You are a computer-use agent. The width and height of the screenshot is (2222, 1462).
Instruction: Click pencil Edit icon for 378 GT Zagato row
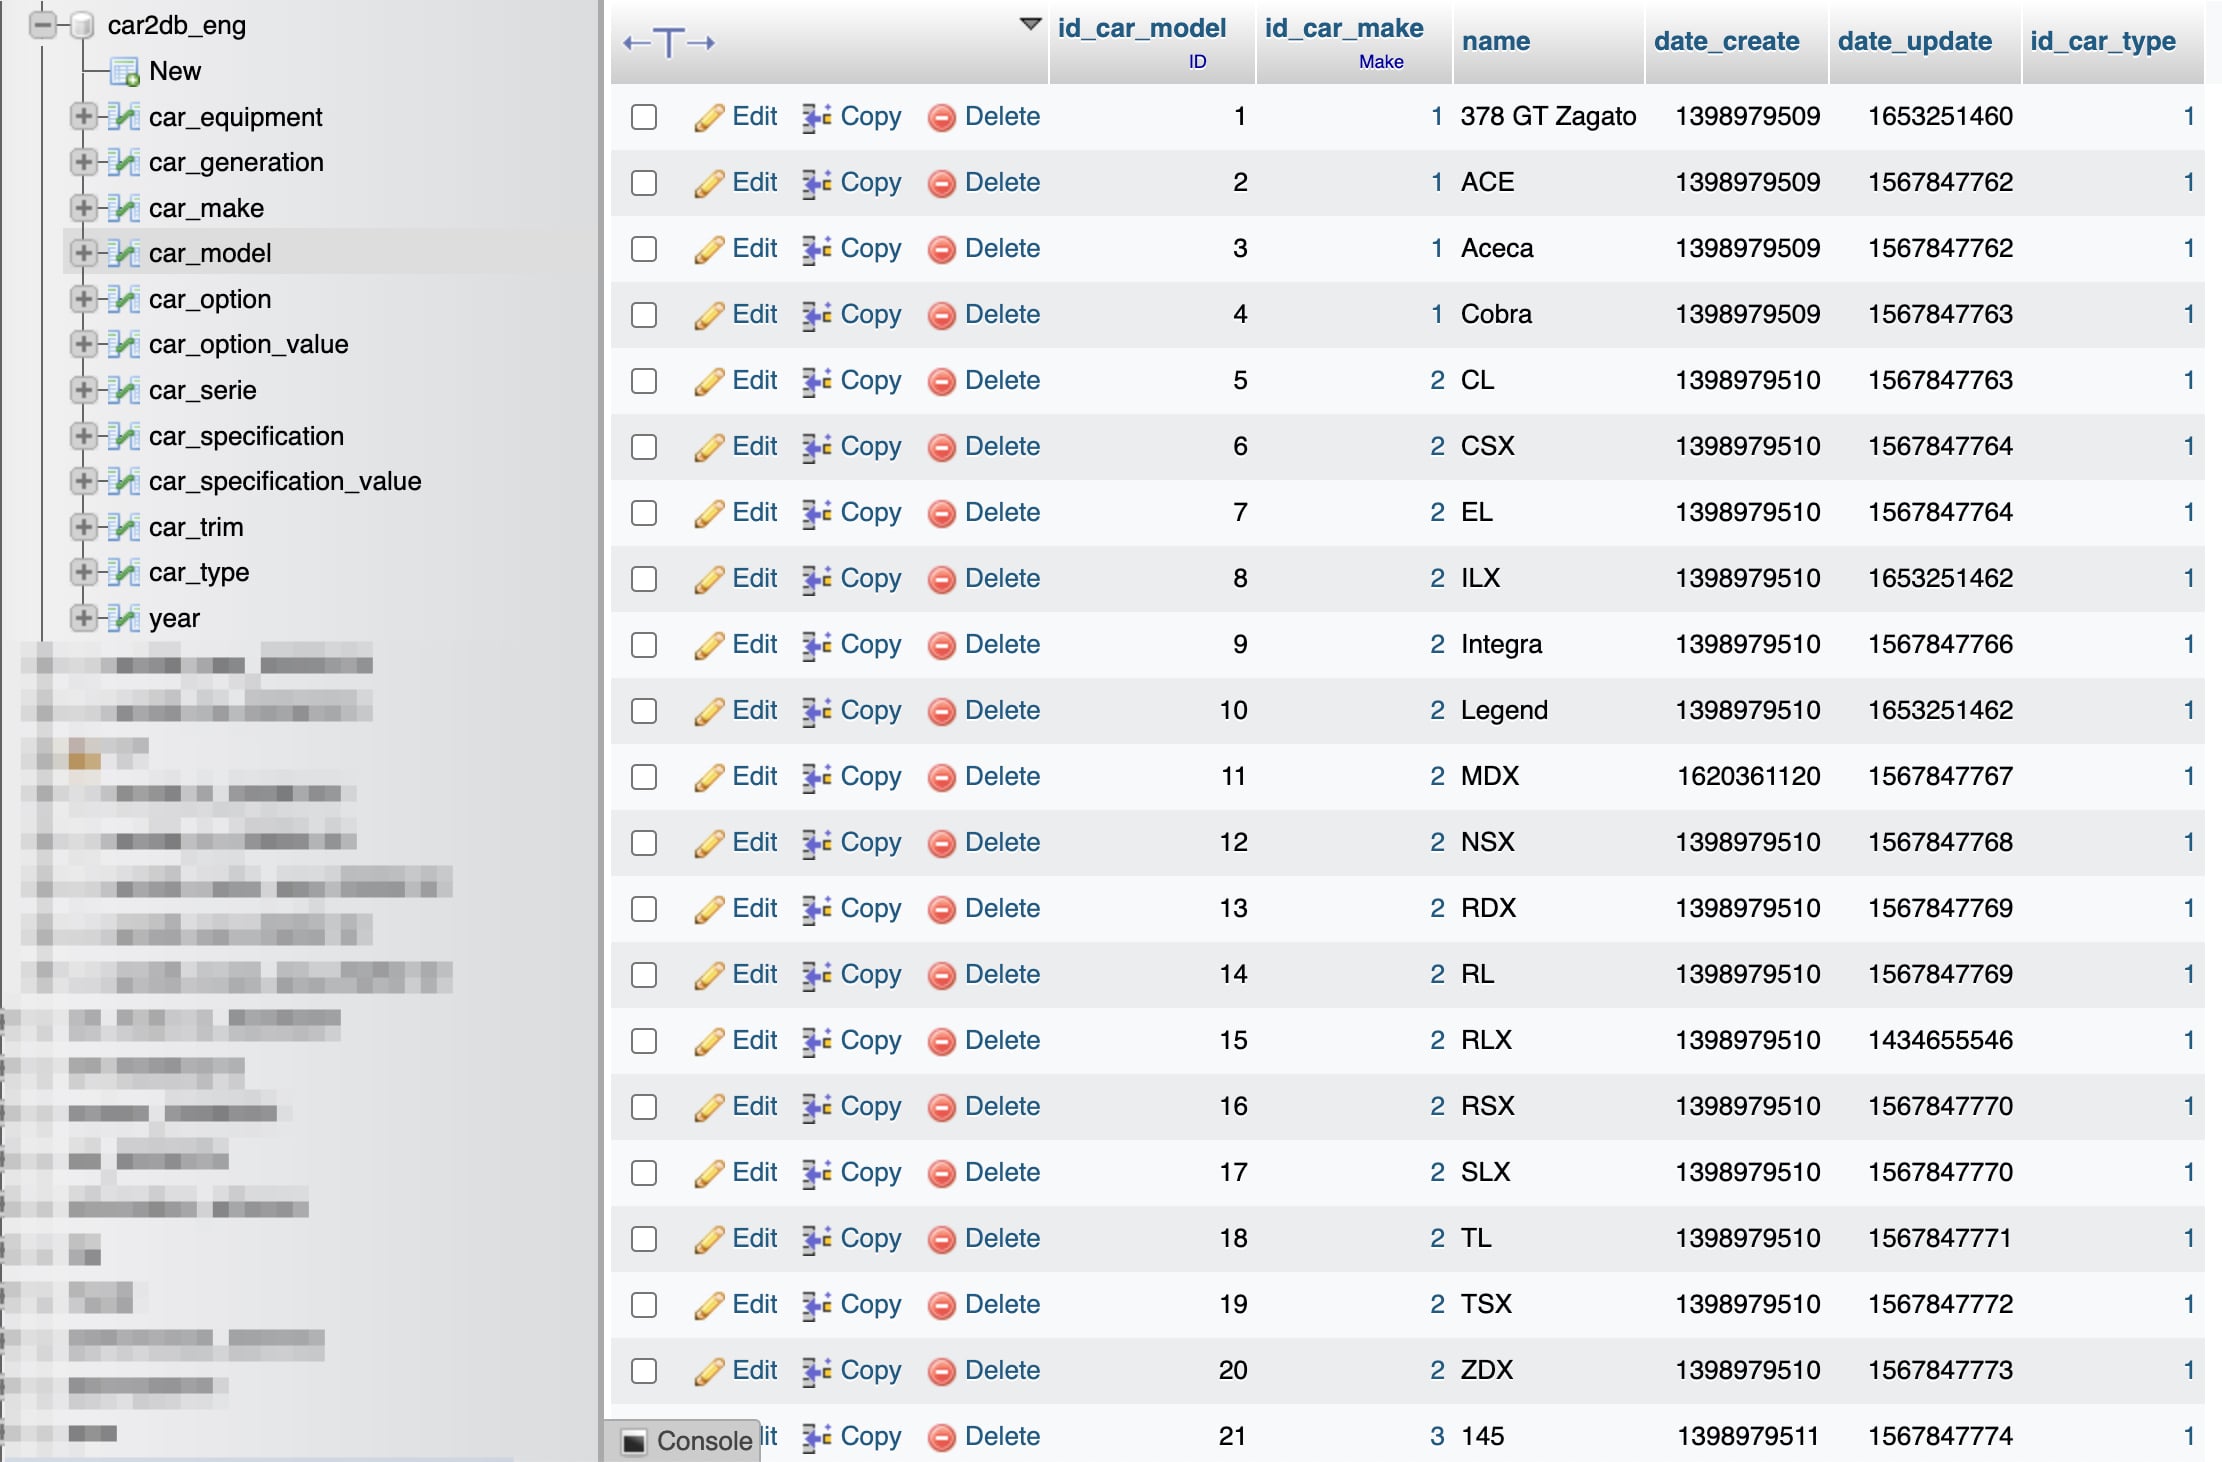click(x=709, y=117)
